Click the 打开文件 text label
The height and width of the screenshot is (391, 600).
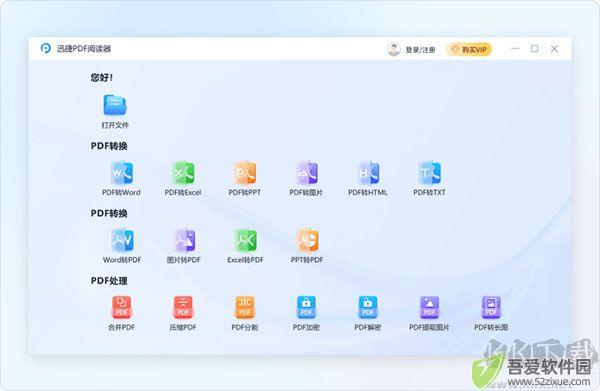coord(115,125)
